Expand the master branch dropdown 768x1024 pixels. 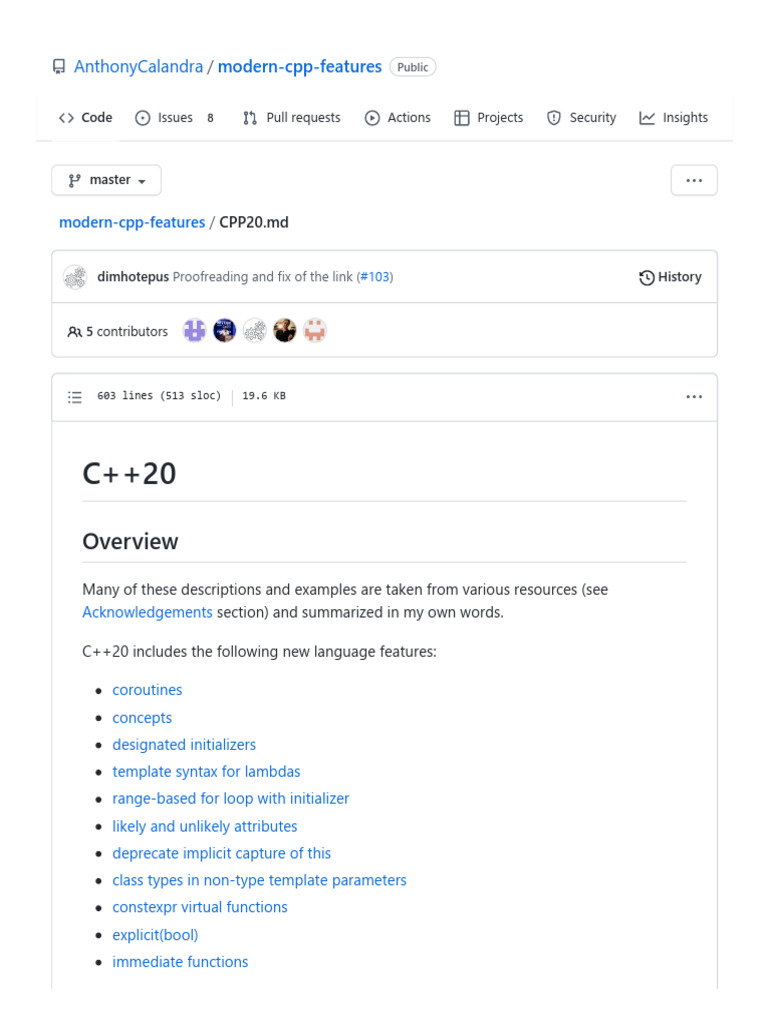[106, 181]
